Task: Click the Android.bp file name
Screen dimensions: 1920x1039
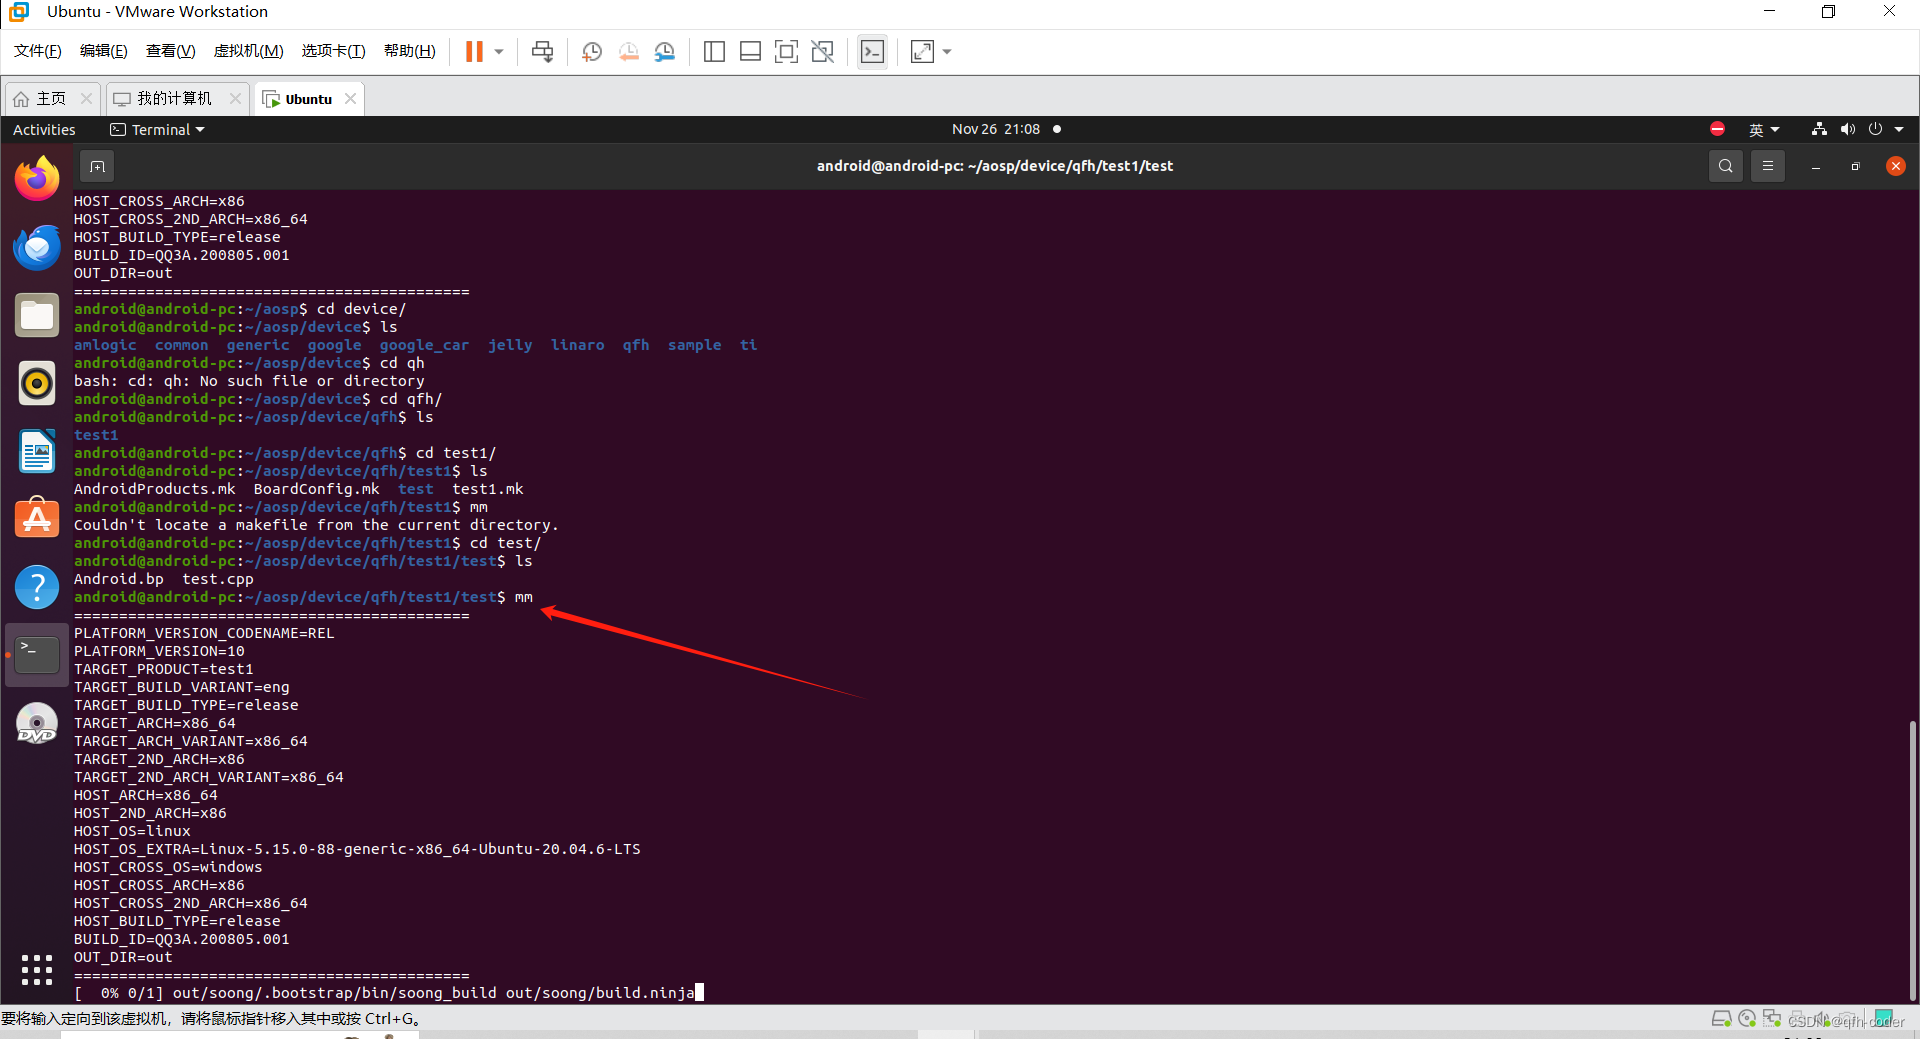Action: 118,579
